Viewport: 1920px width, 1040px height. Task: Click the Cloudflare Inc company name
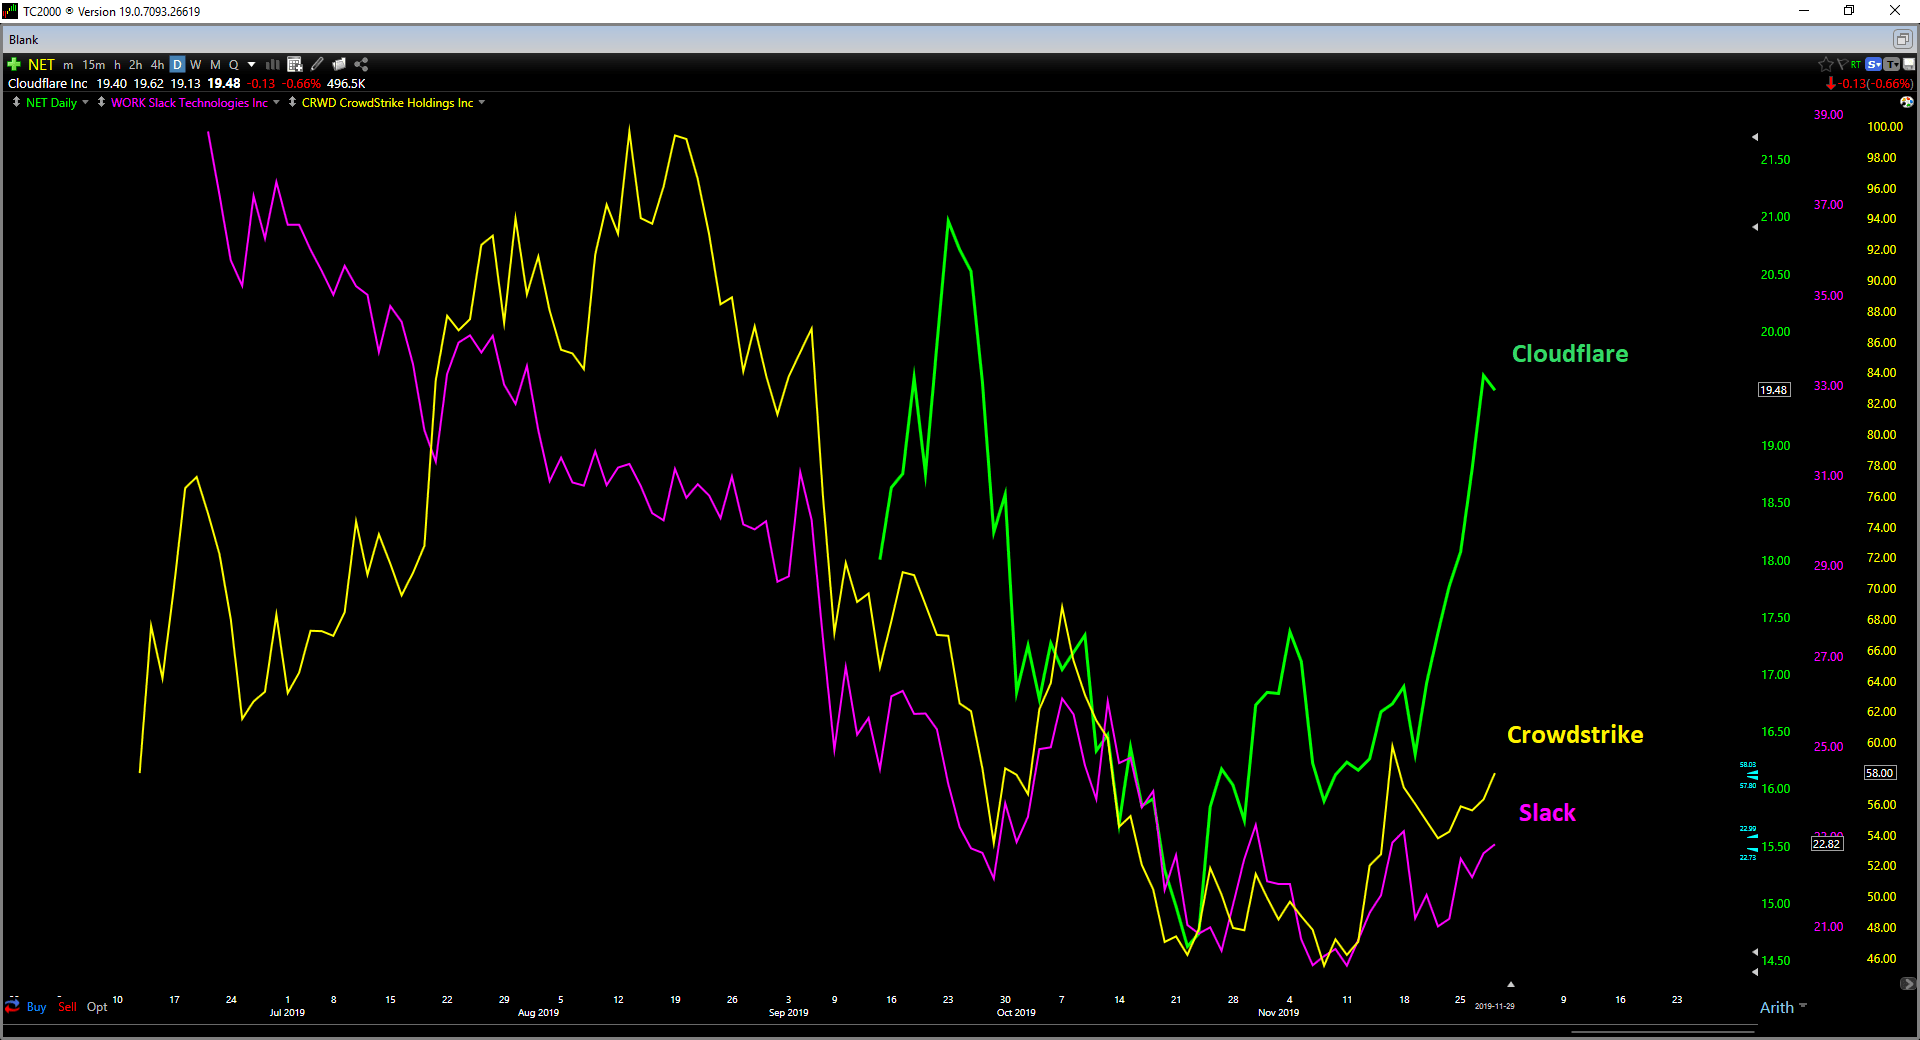(x=48, y=84)
